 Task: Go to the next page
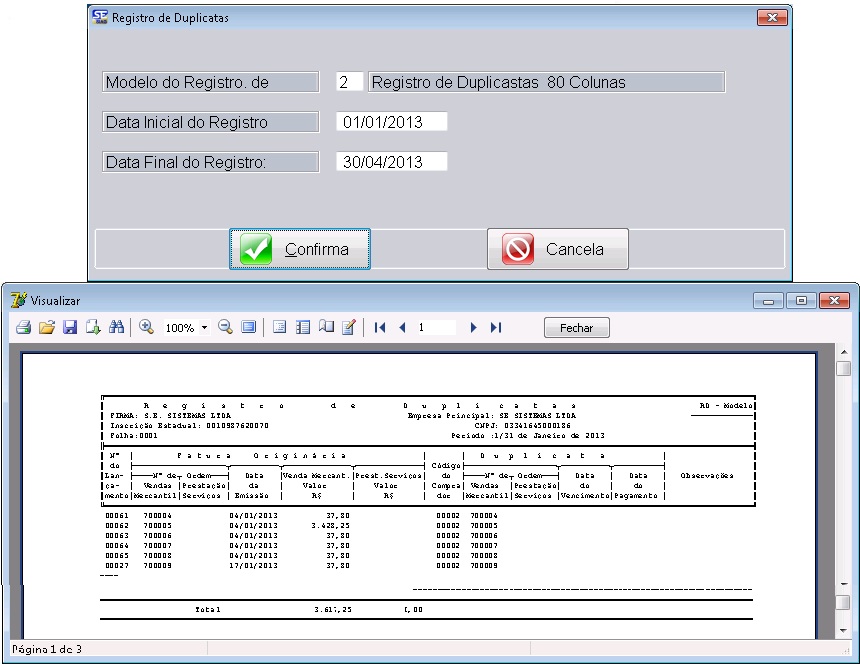[x=474, y=327]
